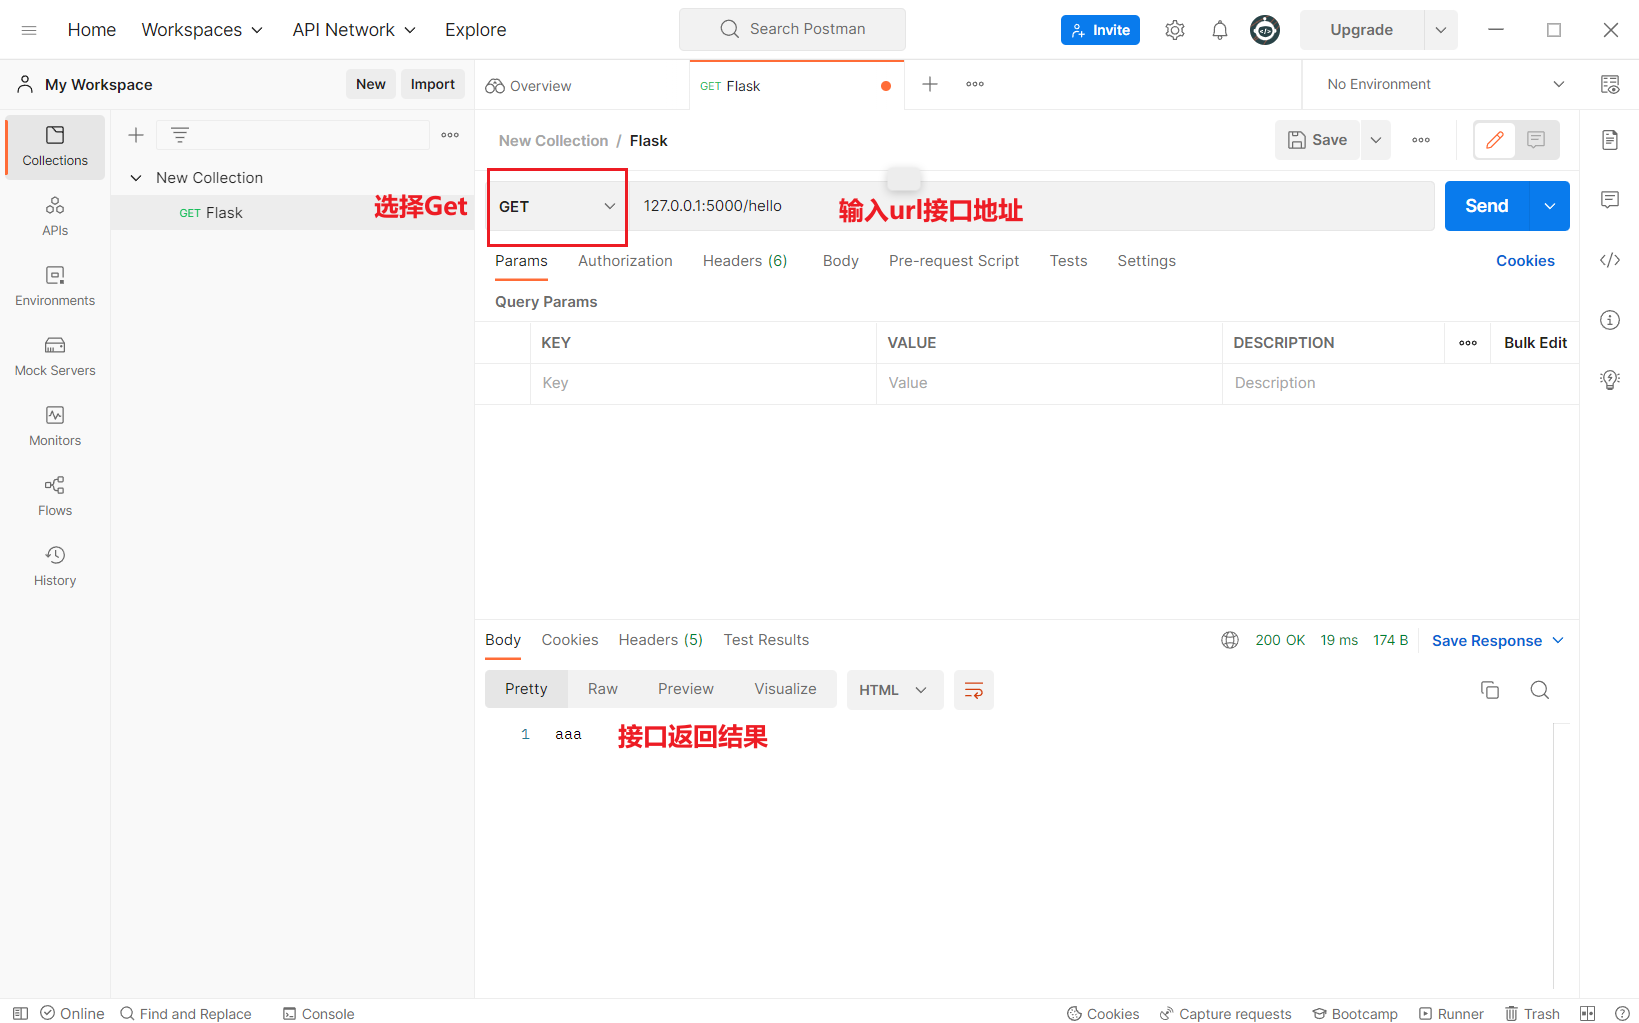Toggle the sidebar from status bar
Viewport: 1639px width, 1023px height.
point(20,1013)
